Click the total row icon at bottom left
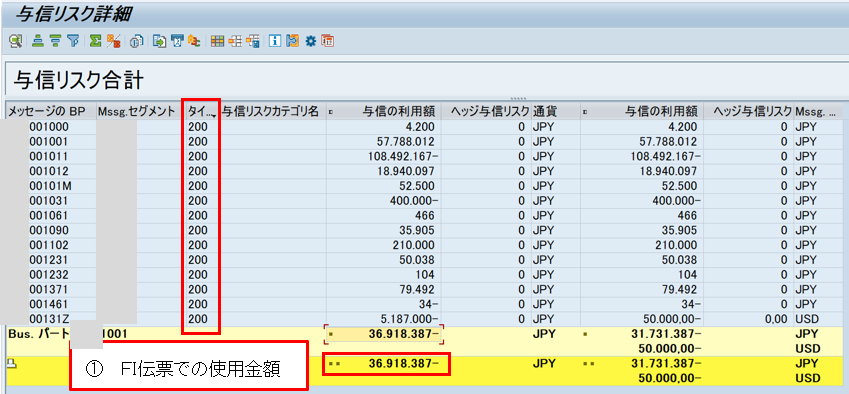 [x=10, y=364]
